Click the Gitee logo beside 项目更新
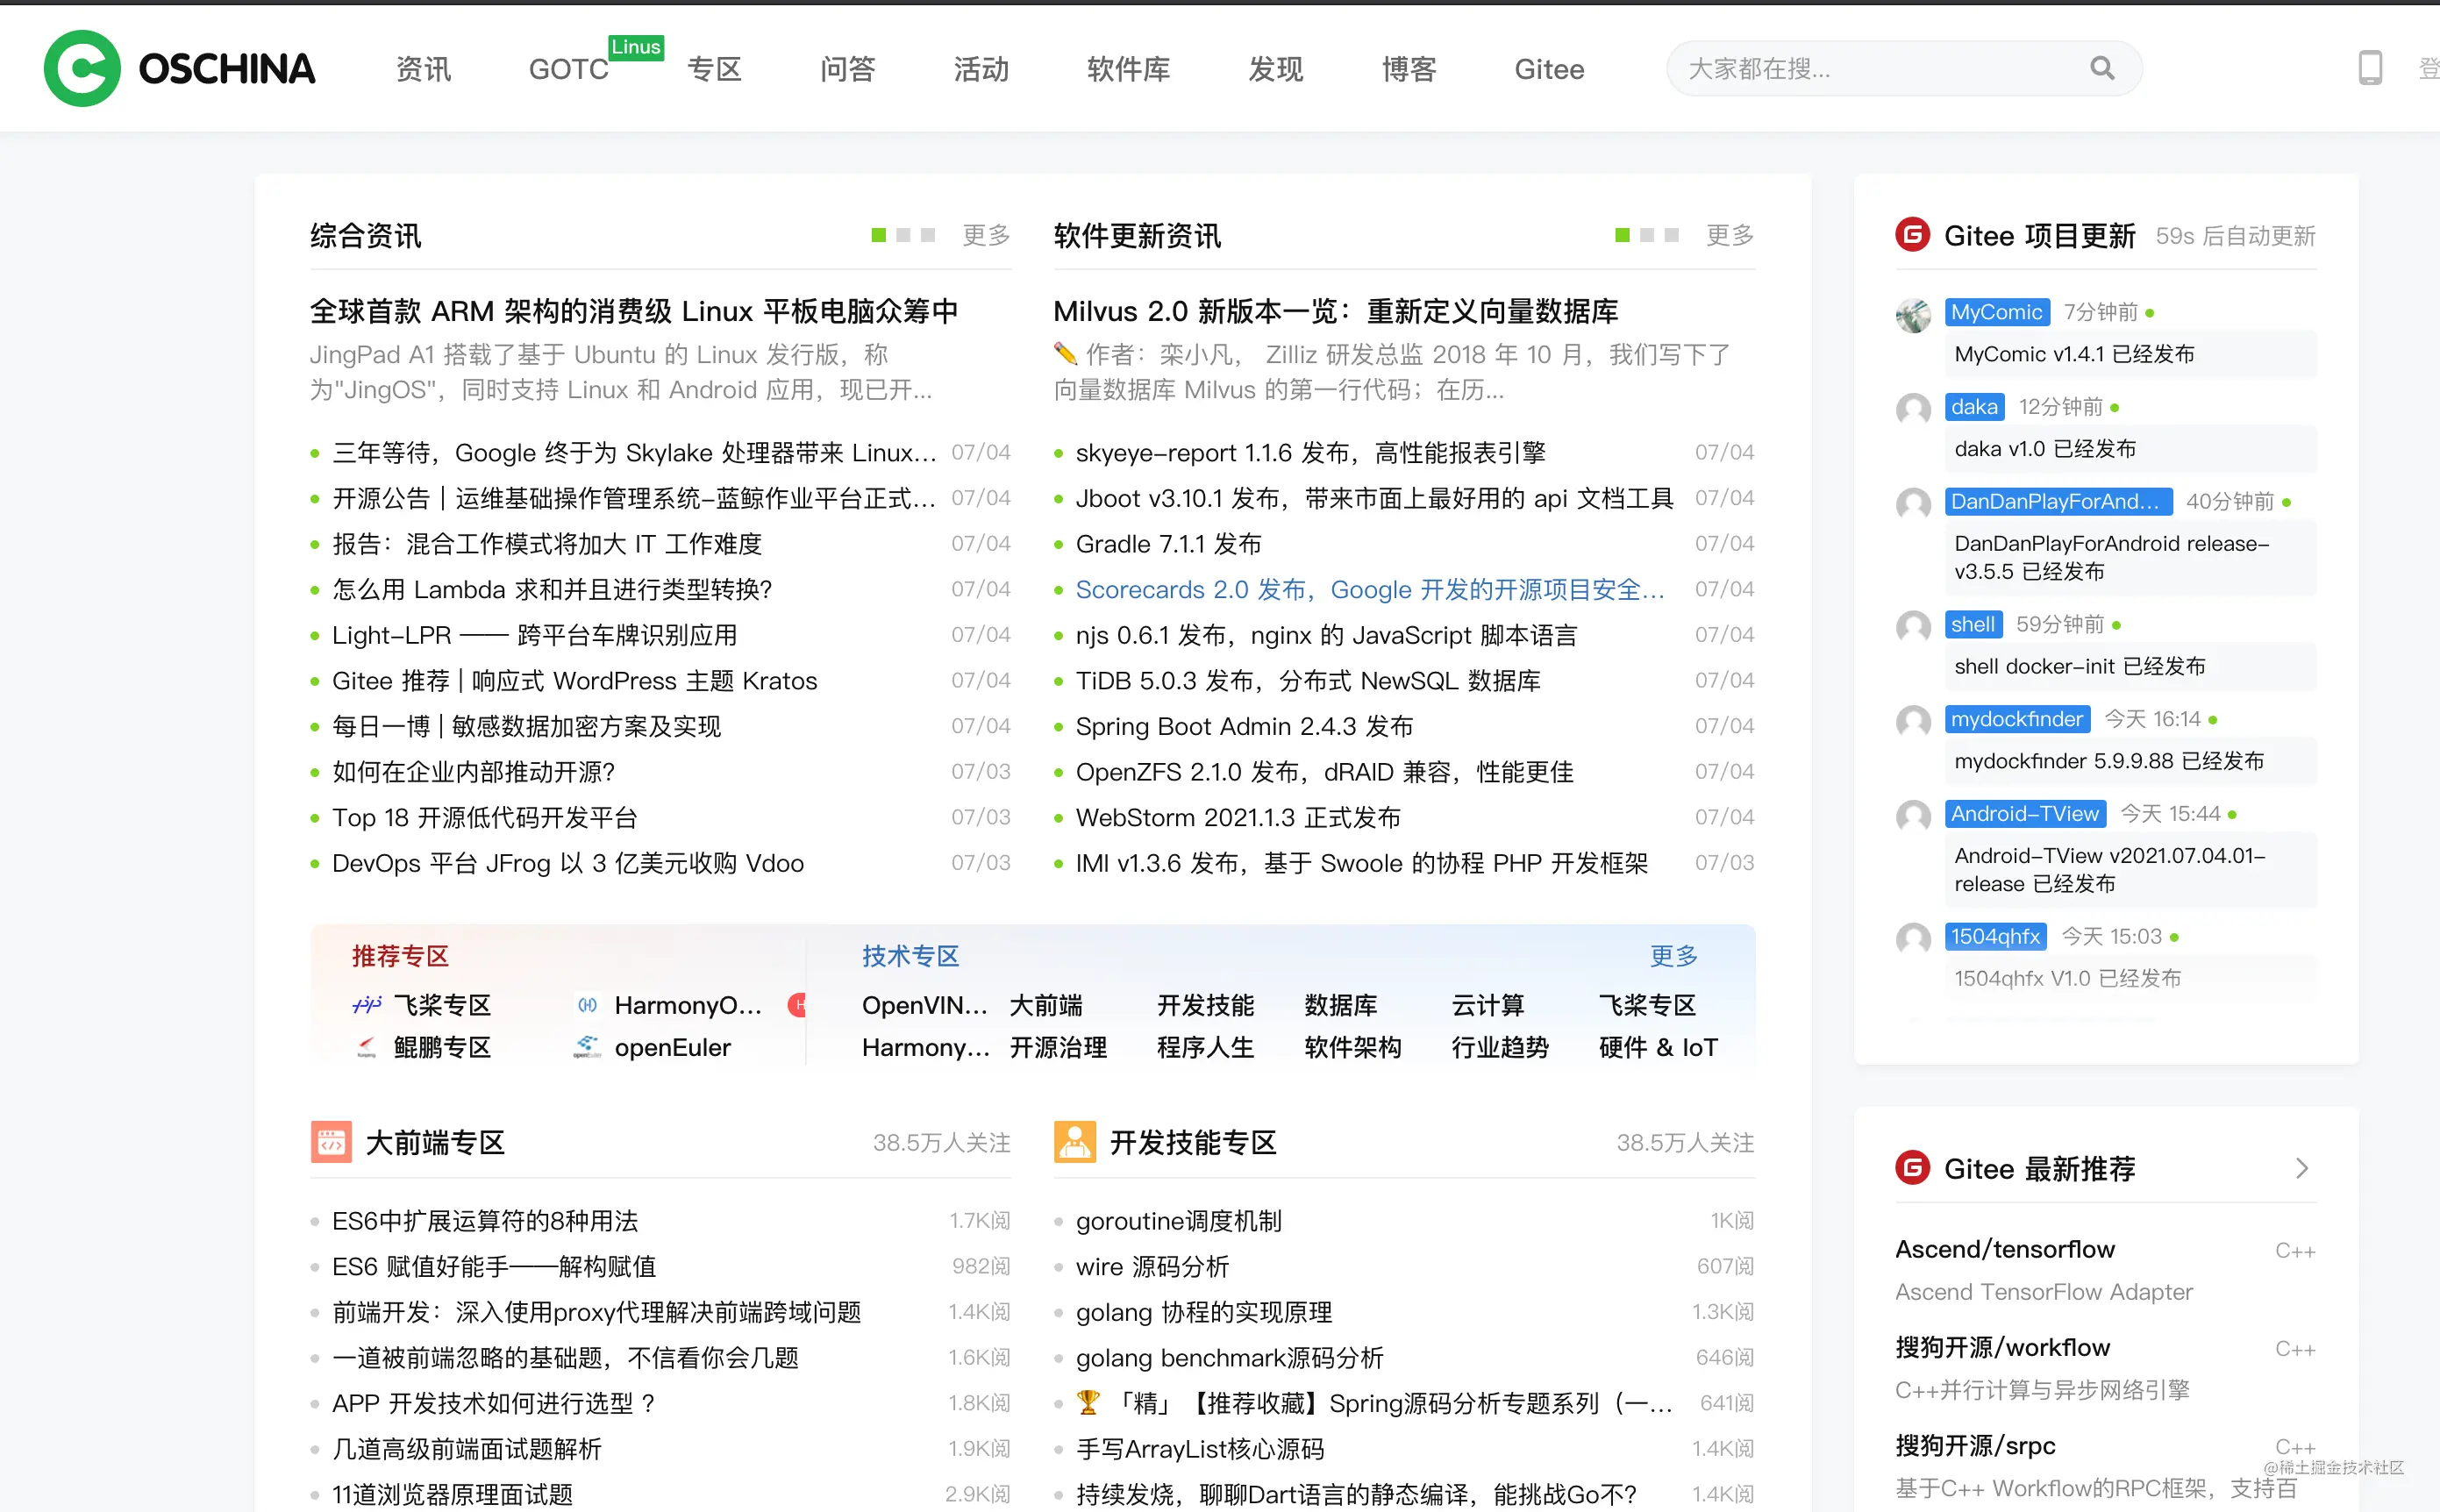 coord(1913,235)
